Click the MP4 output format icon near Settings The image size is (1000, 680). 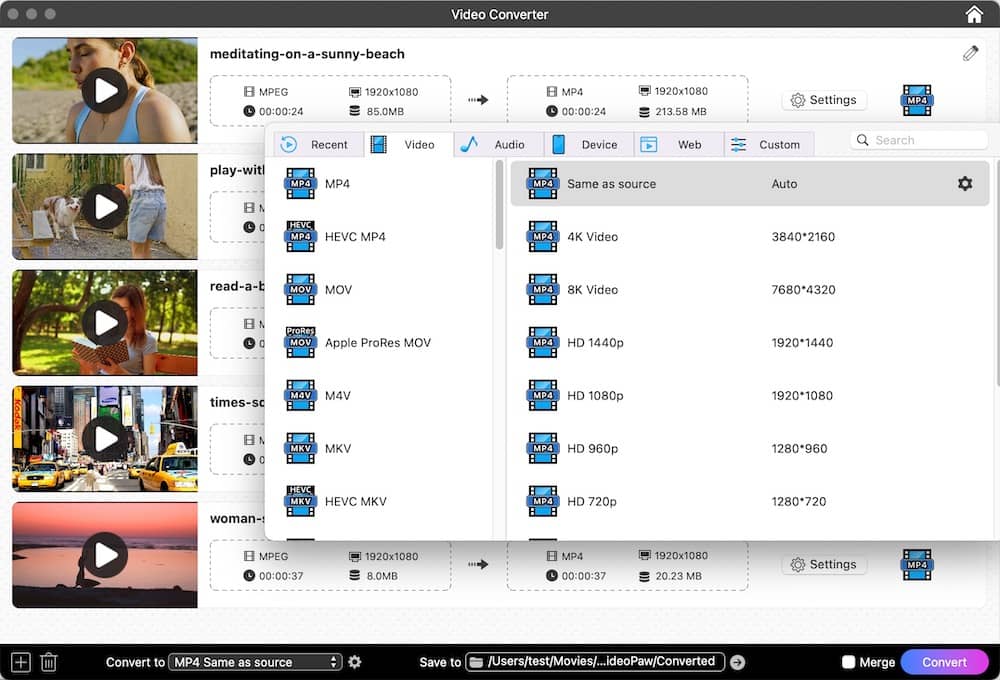pyautogui.click(x=917, y=100)
